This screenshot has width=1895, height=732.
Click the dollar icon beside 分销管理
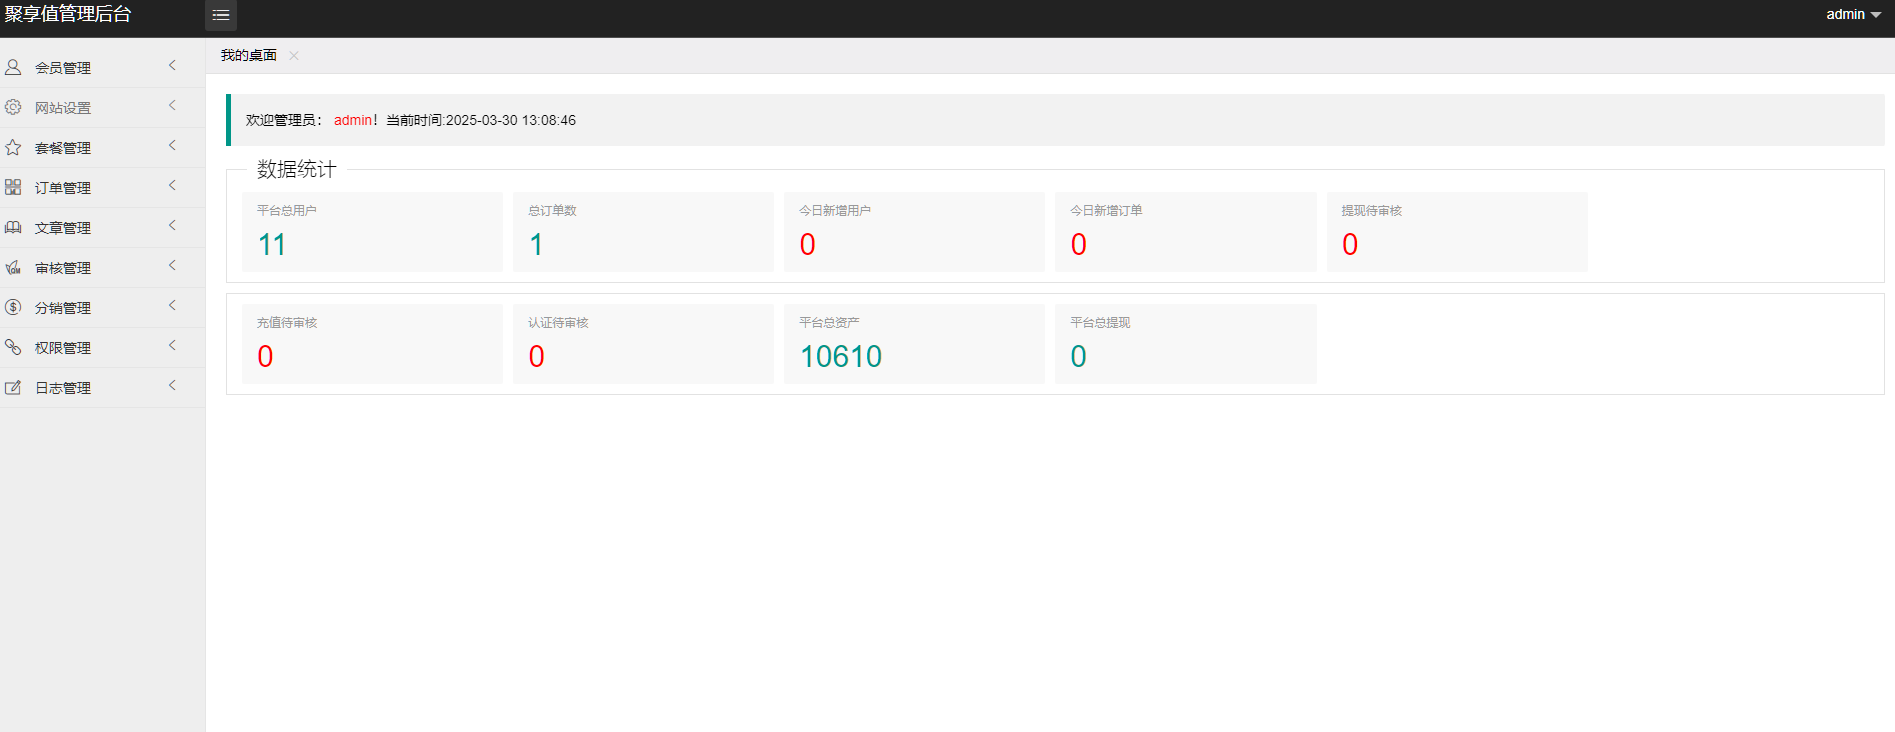[x=13, y=307]
